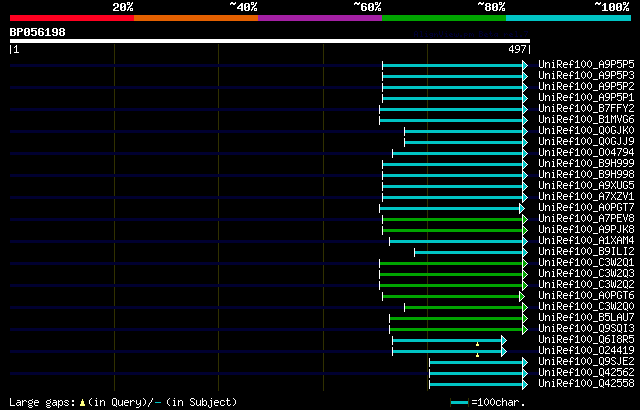Click the purple ~60% identity color bar

click(x=320, y=18)
